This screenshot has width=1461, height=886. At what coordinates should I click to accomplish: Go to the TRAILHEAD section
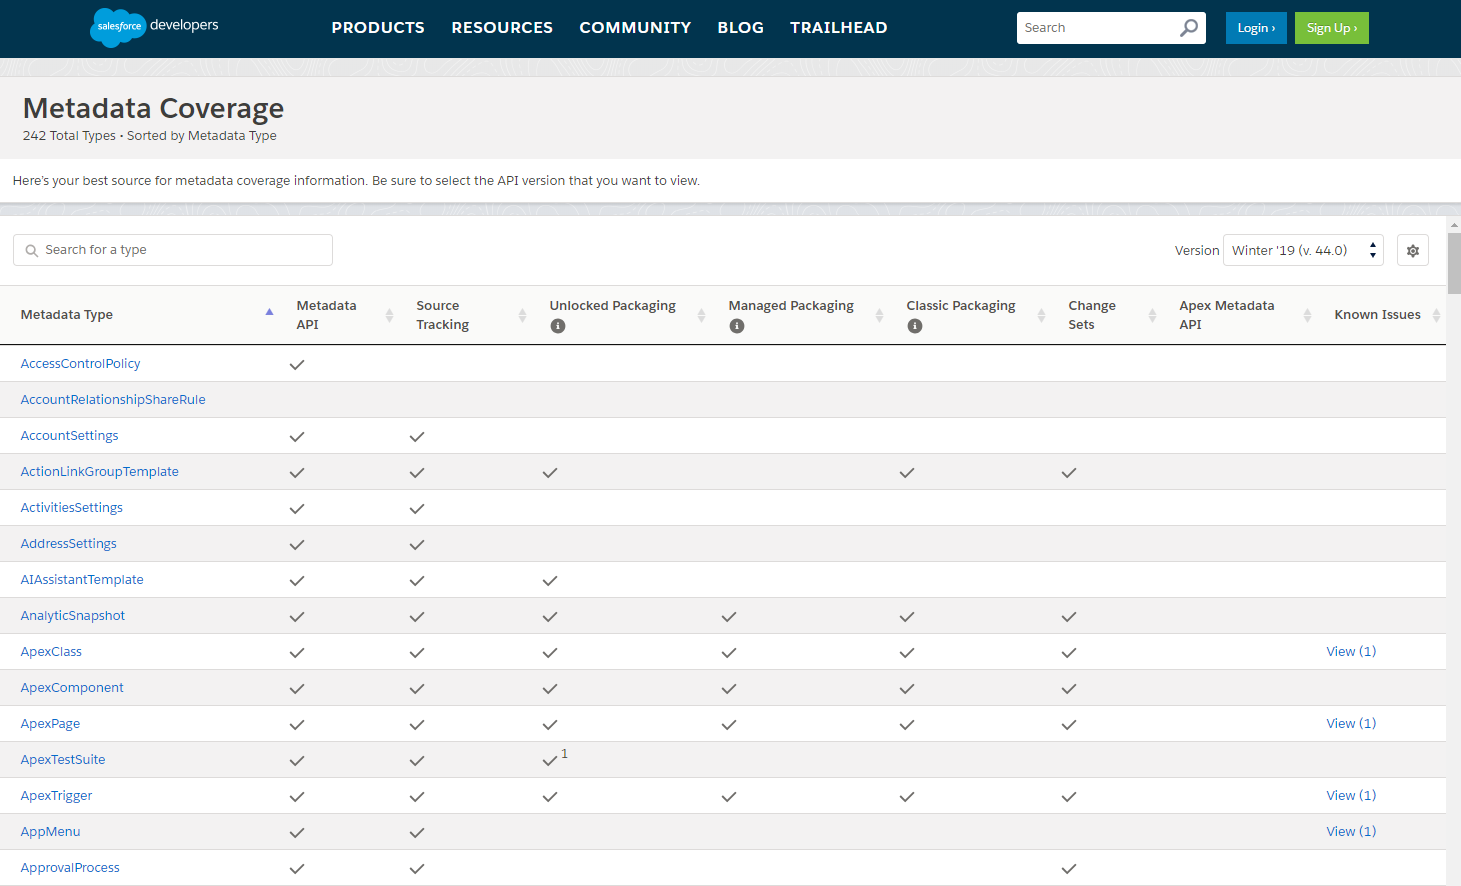tap(838, 27)
